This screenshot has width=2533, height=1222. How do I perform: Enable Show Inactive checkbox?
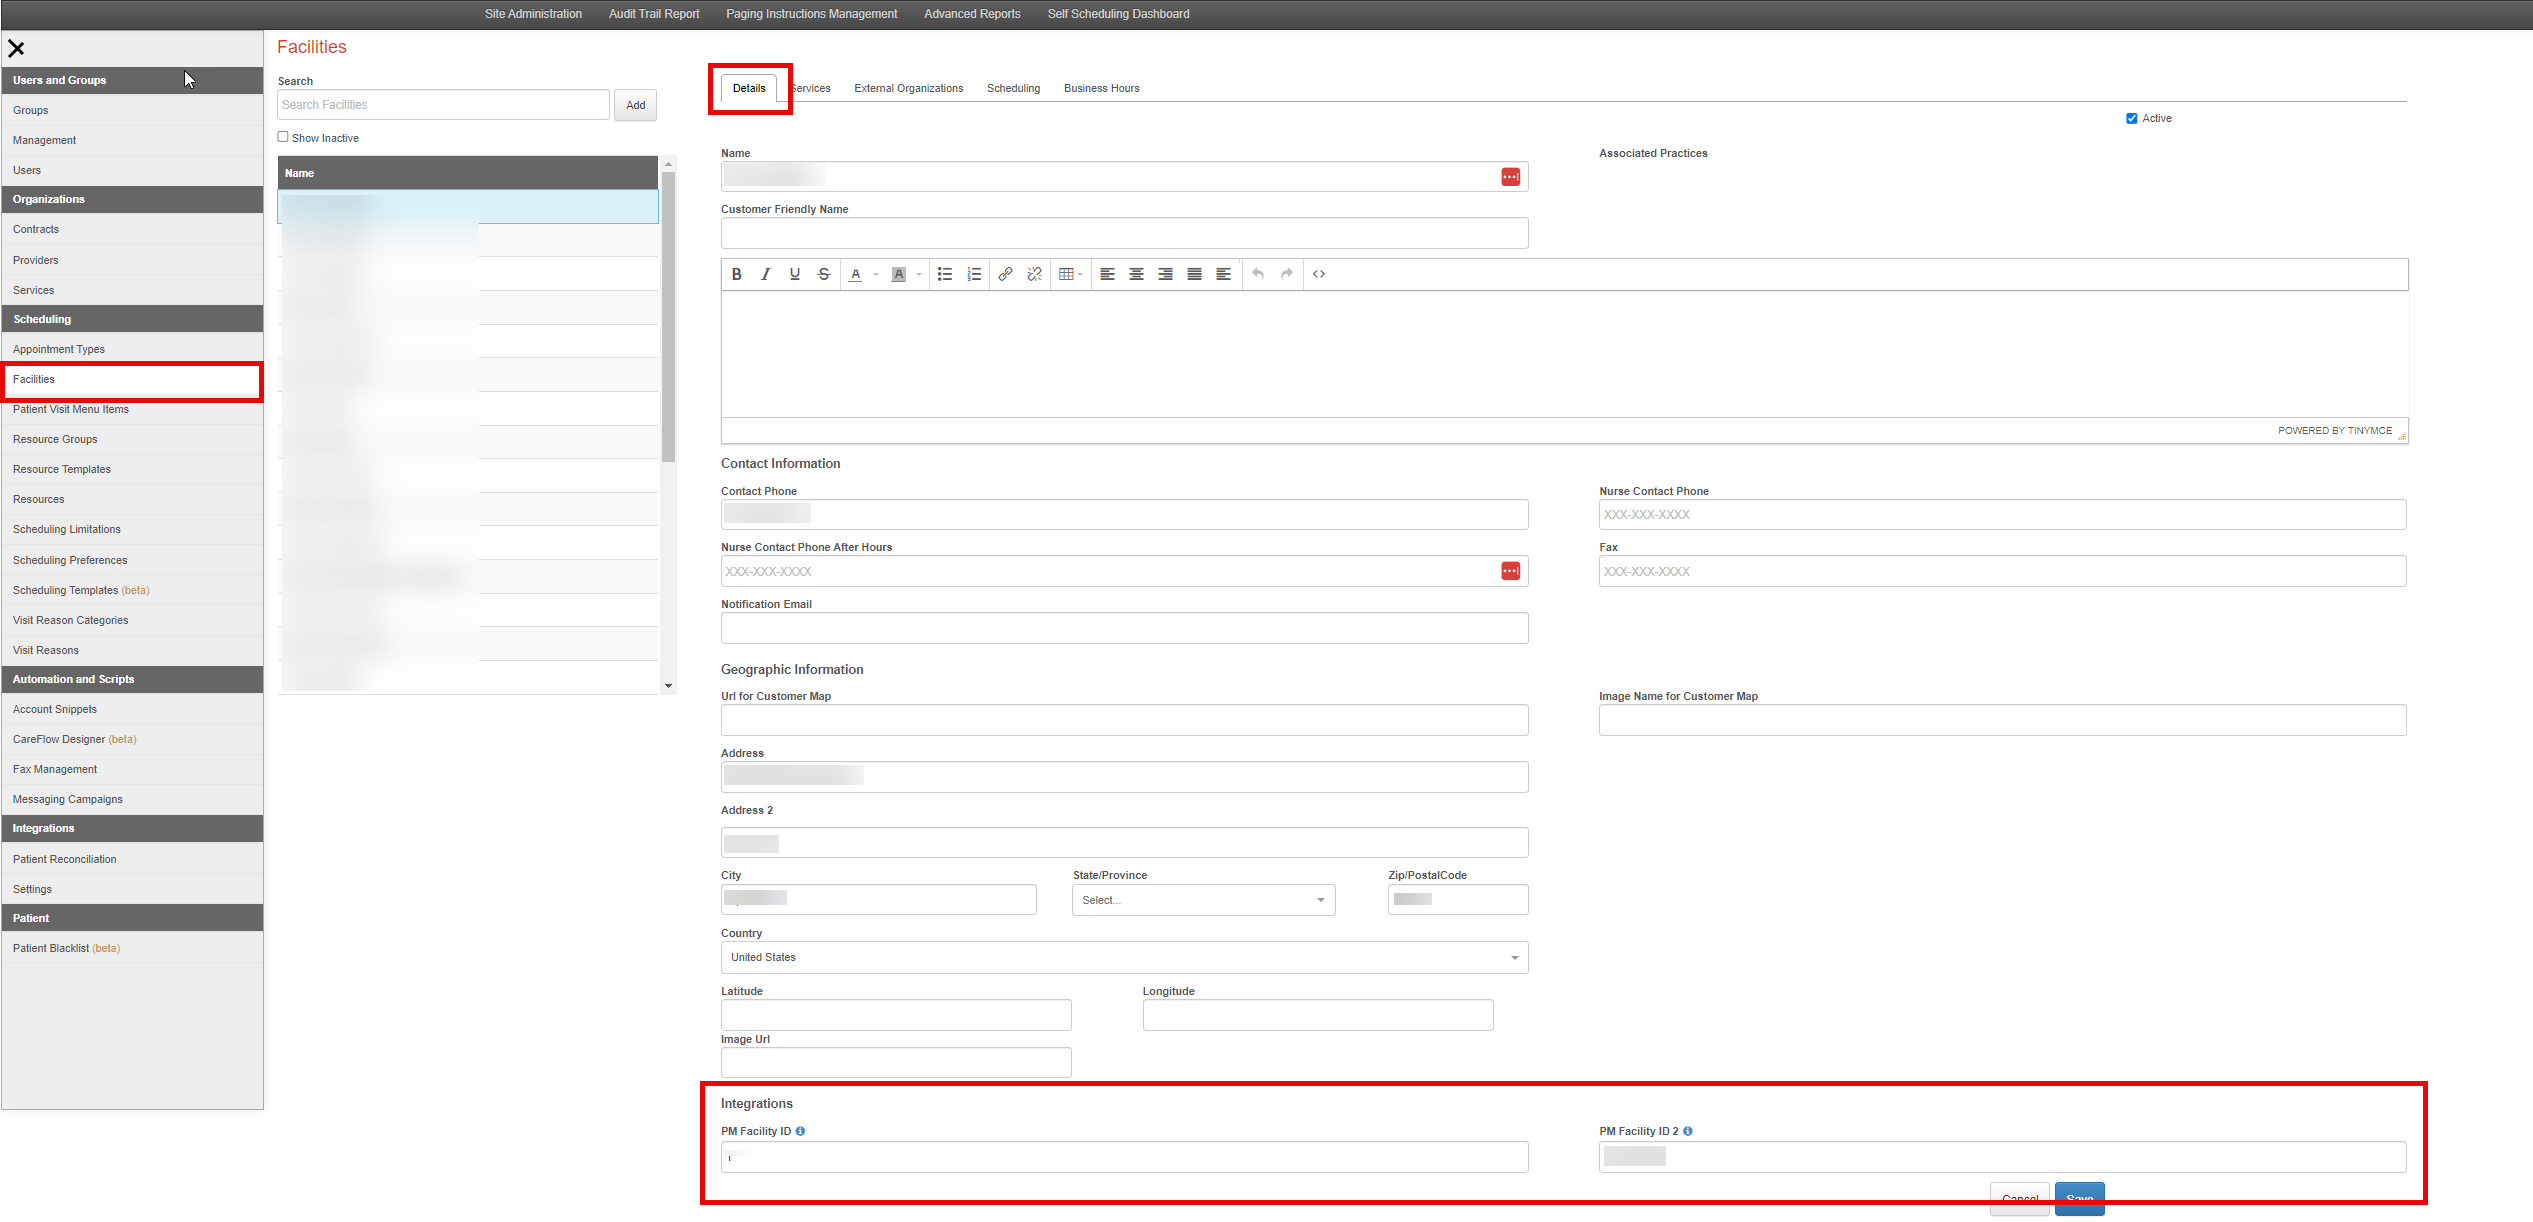[283, 137]
